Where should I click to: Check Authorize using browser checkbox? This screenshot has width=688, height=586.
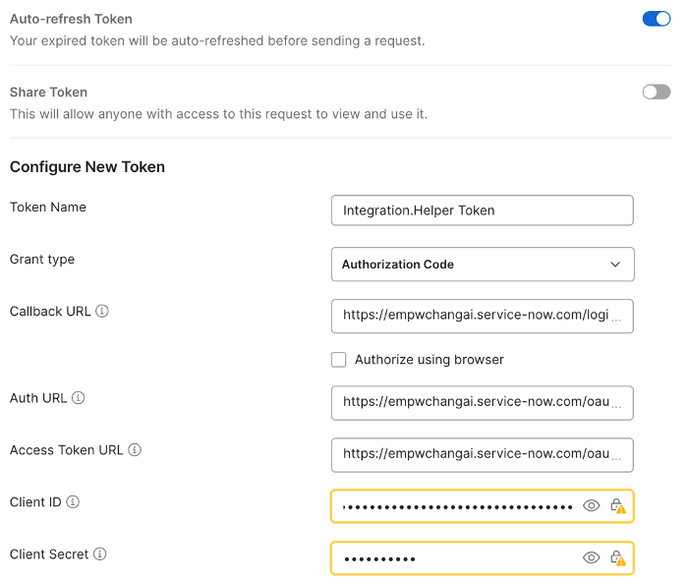click(339, 360)
